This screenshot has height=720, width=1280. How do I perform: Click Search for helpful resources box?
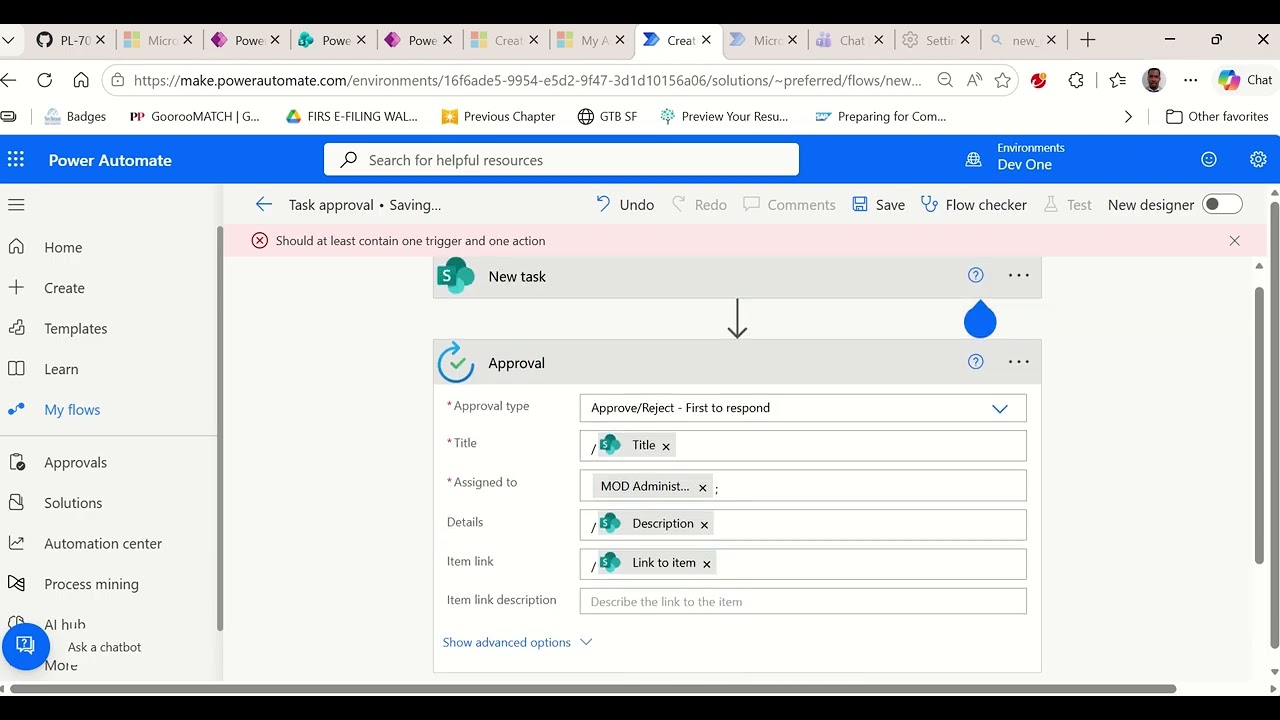561,160
